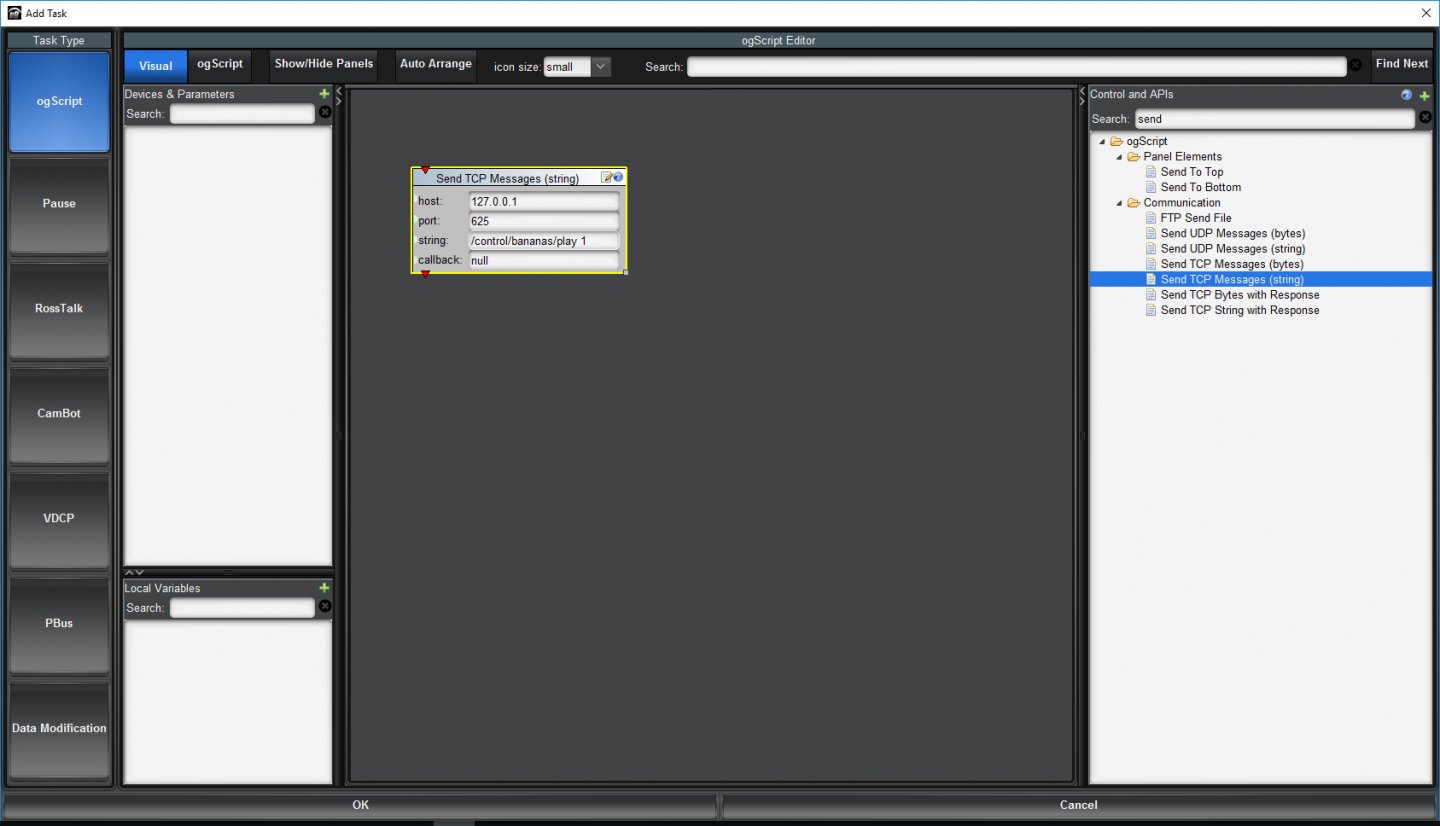Click the Devices & Parameters search input
The width and height of the screenshot is (1440, 826).
242,114
